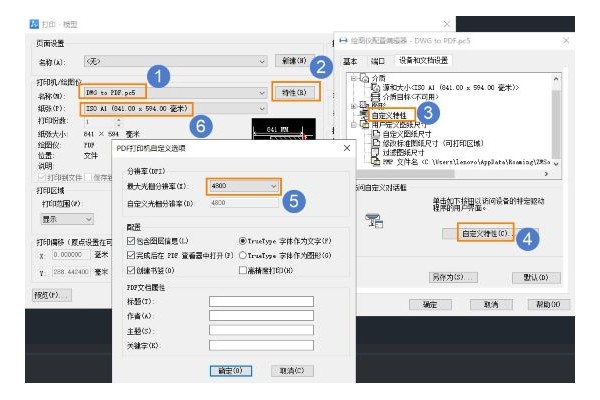This screenshot has height=400, width=600.
Task: Click 确定 in plotter configuration editor
Action: [430, 304]
